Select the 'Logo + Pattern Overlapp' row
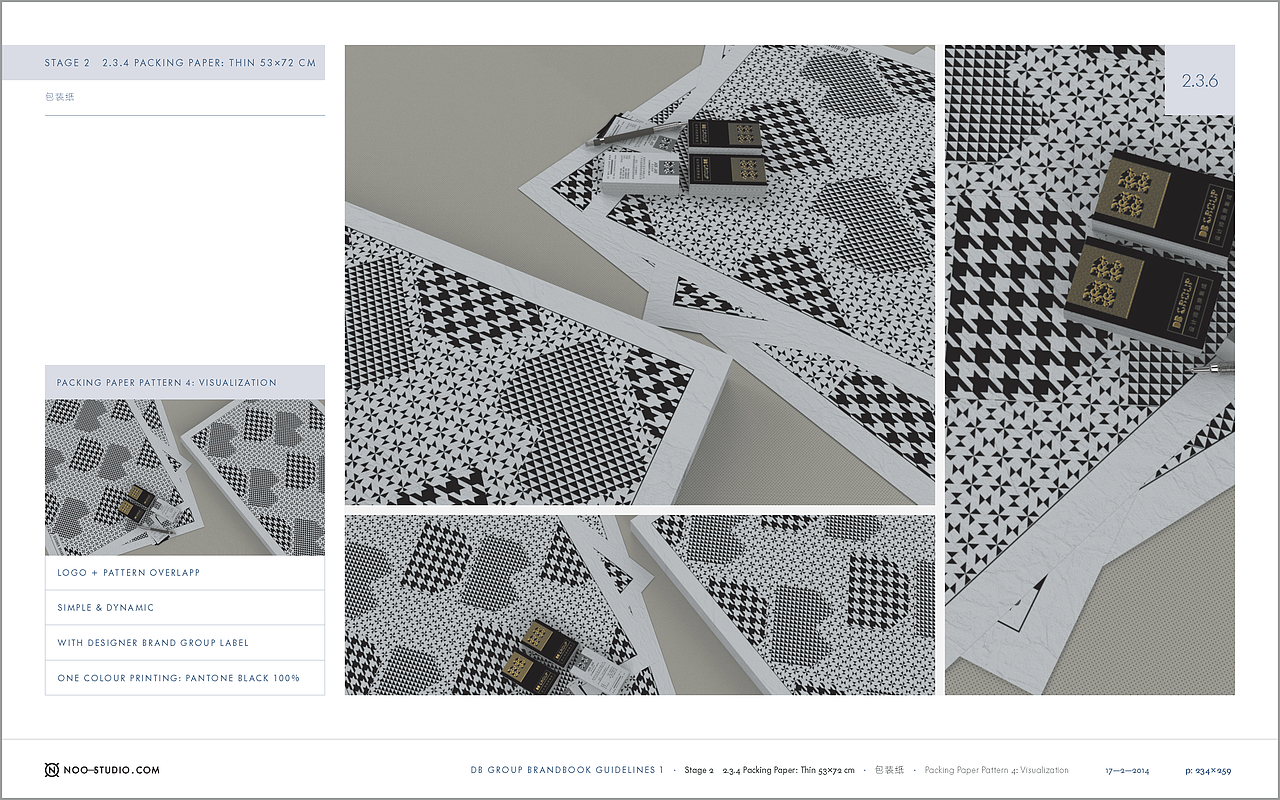The image size is (1280, 800). pos(185,573)
